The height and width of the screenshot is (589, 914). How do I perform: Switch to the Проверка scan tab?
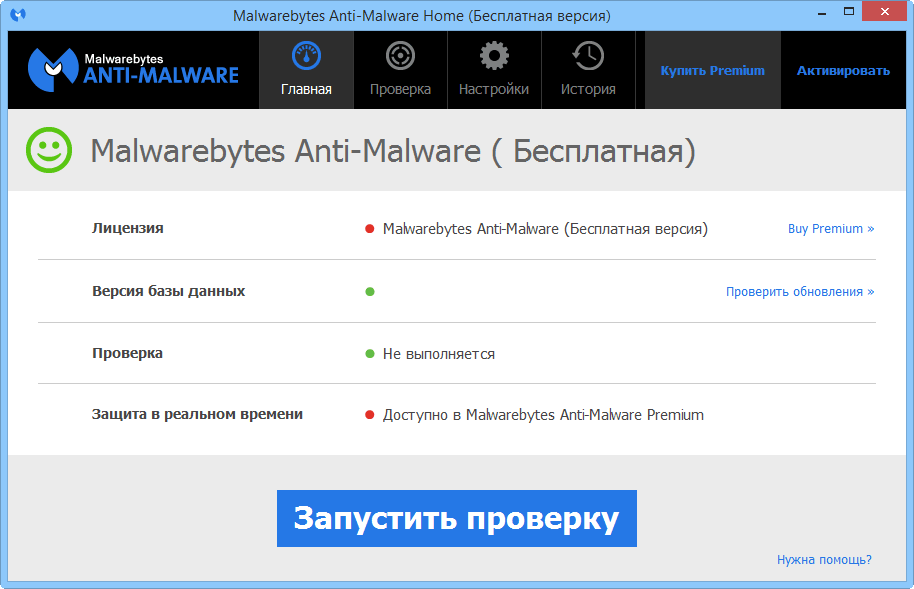click(x=400, y=70)
